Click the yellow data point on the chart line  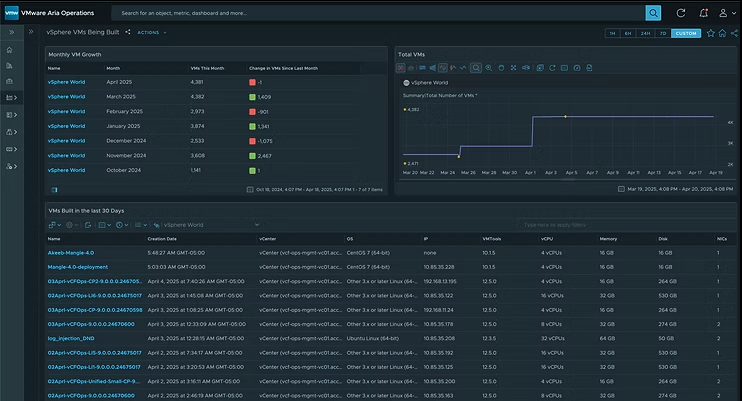pyautogui.click(x=565, y=116)
